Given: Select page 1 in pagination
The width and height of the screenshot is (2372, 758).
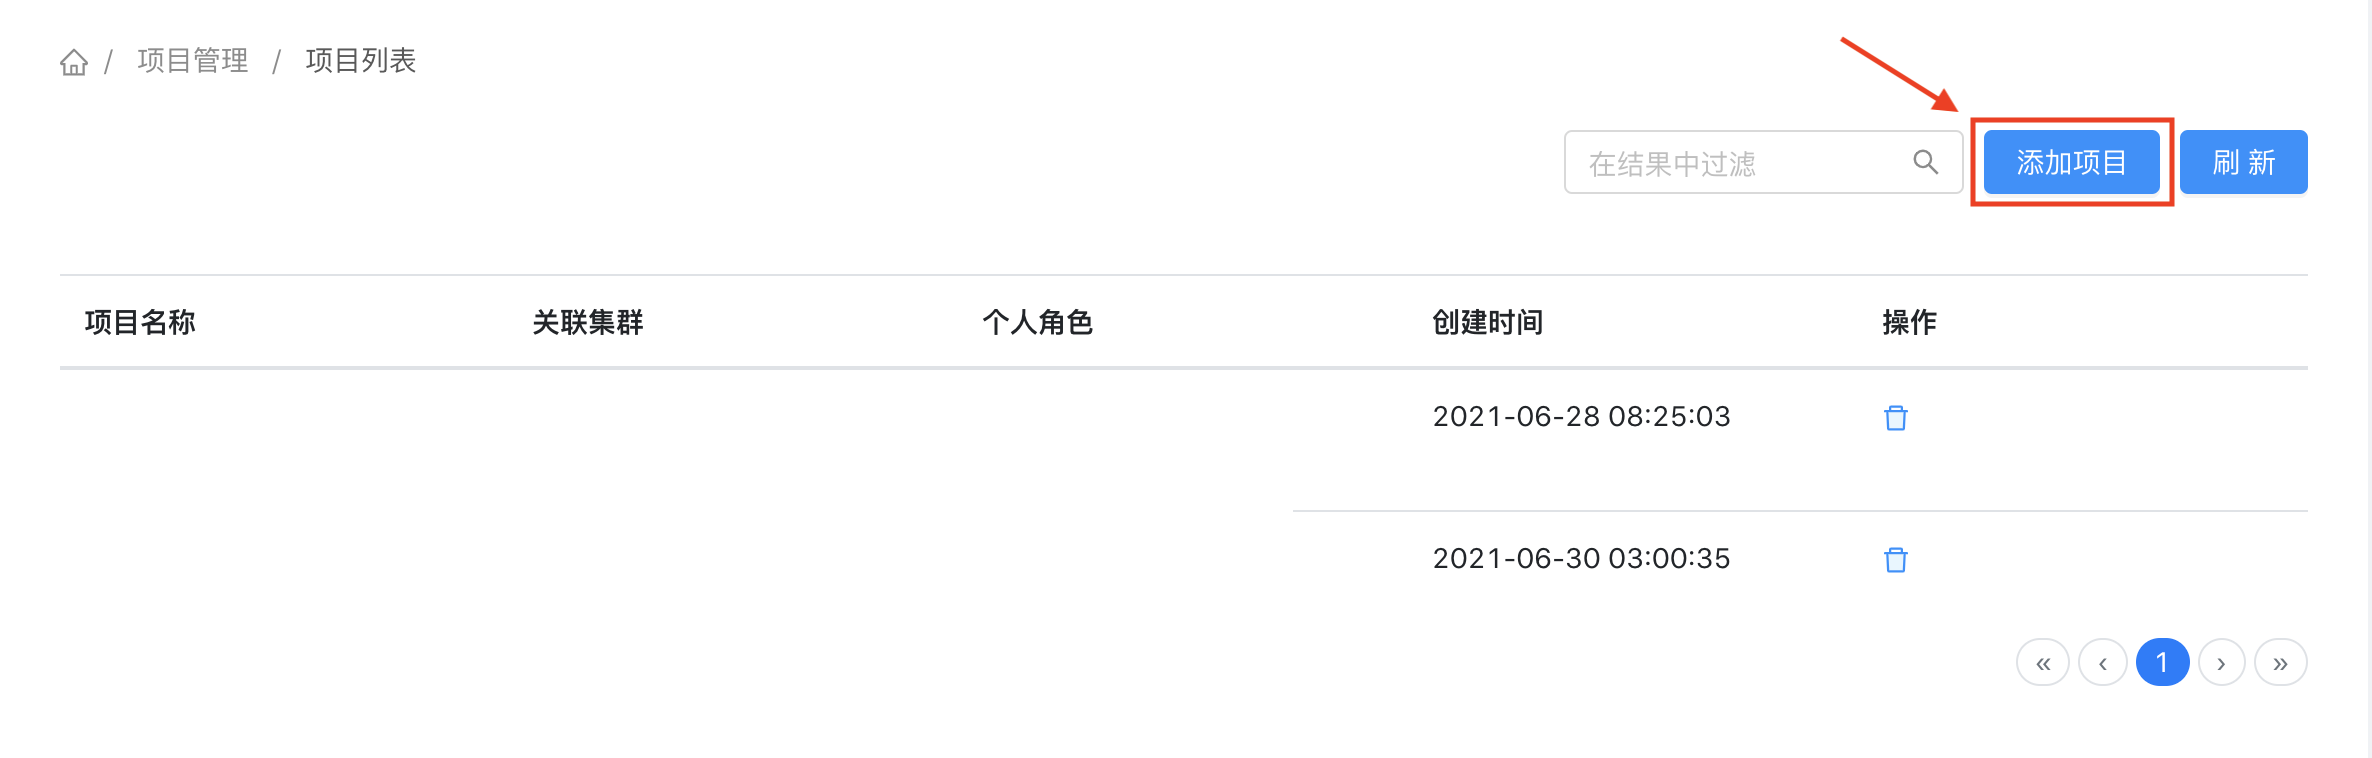Looking at the screenshot, I should [x=2162, y=662].
